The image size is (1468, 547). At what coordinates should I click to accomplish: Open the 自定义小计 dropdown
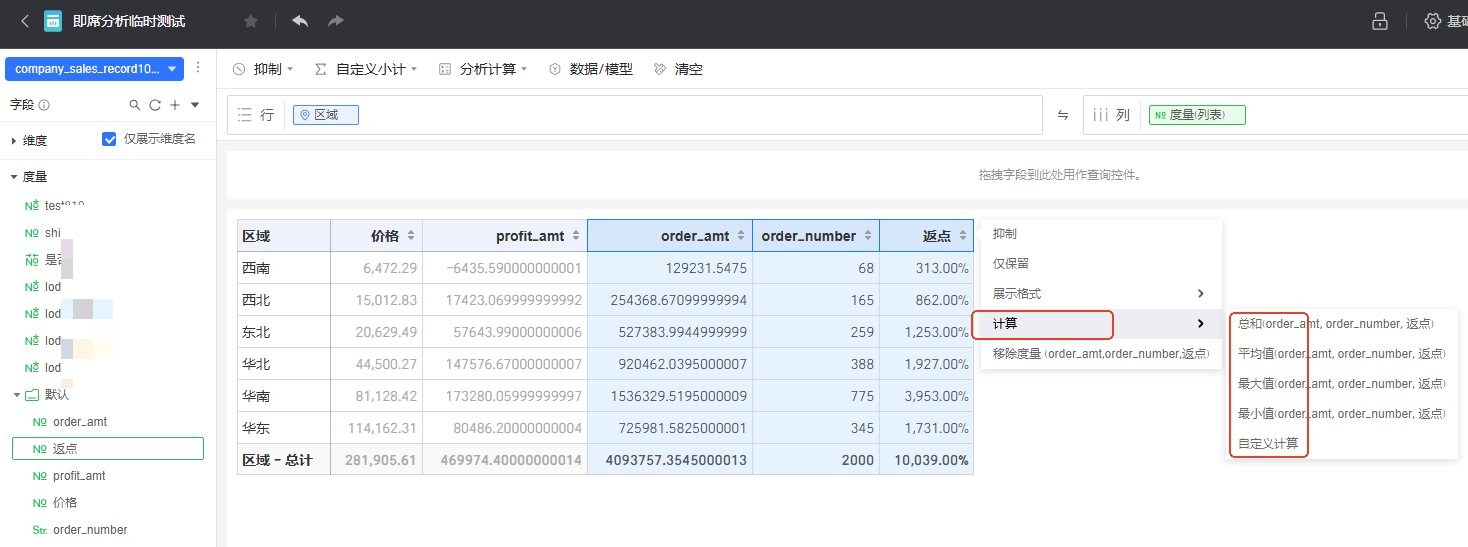[365, 69]
